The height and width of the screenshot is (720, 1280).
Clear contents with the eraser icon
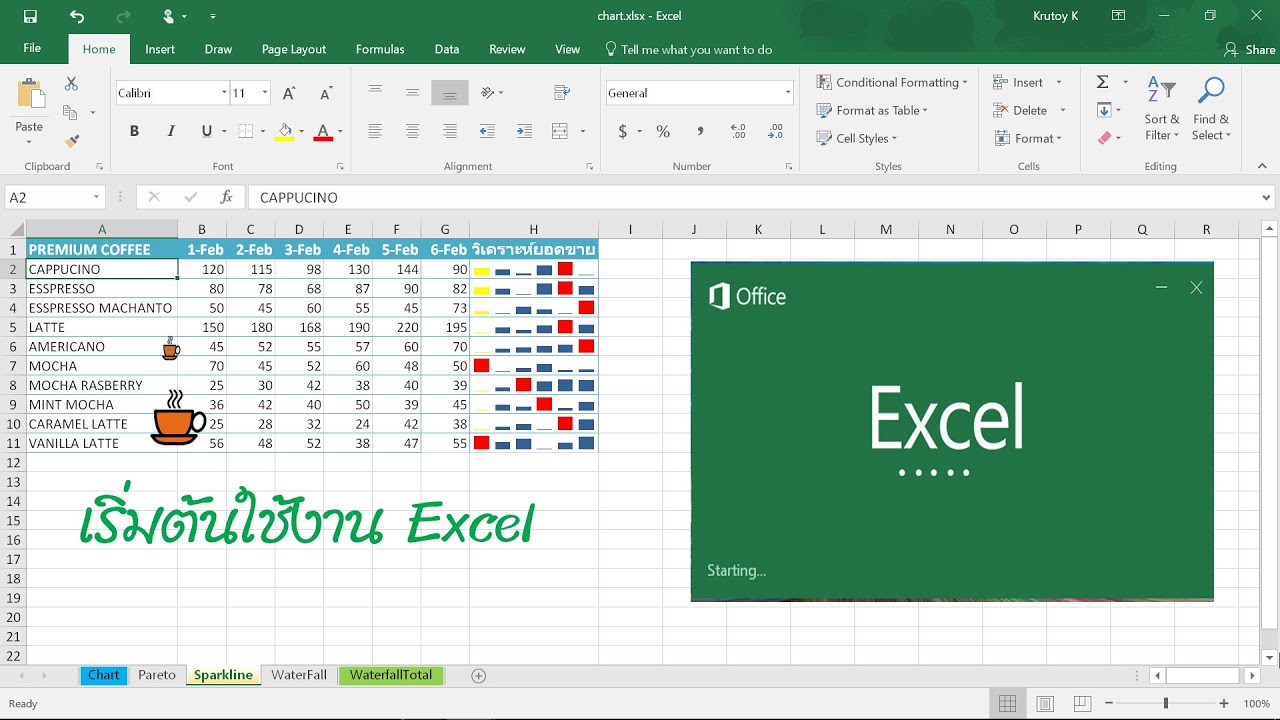(1104, 138)
